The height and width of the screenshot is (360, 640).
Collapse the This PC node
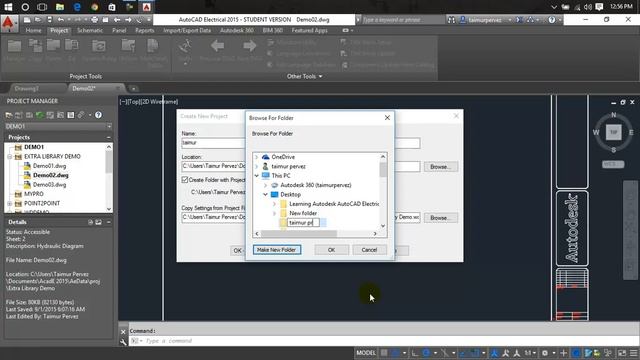257,176
